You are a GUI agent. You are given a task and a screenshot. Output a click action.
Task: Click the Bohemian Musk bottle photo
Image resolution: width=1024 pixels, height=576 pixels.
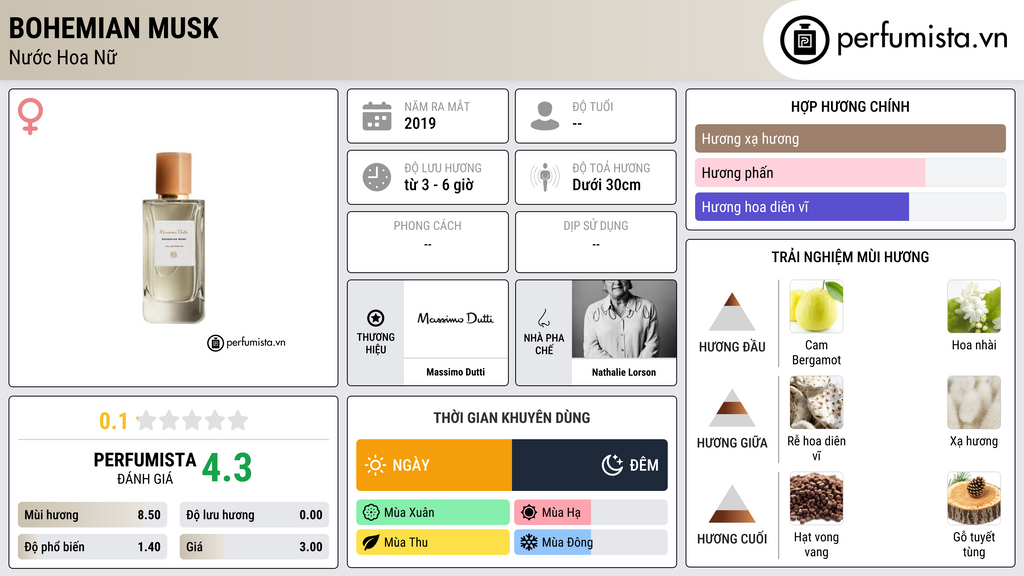174,238
